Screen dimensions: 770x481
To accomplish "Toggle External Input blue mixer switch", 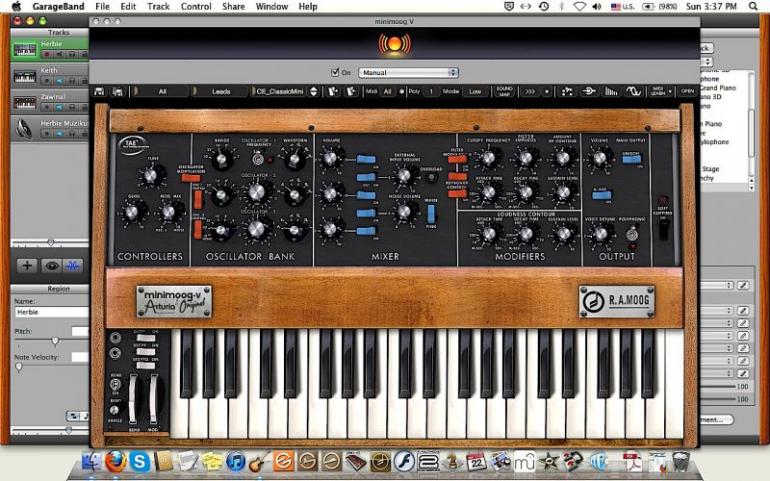I will pos(366,177).
